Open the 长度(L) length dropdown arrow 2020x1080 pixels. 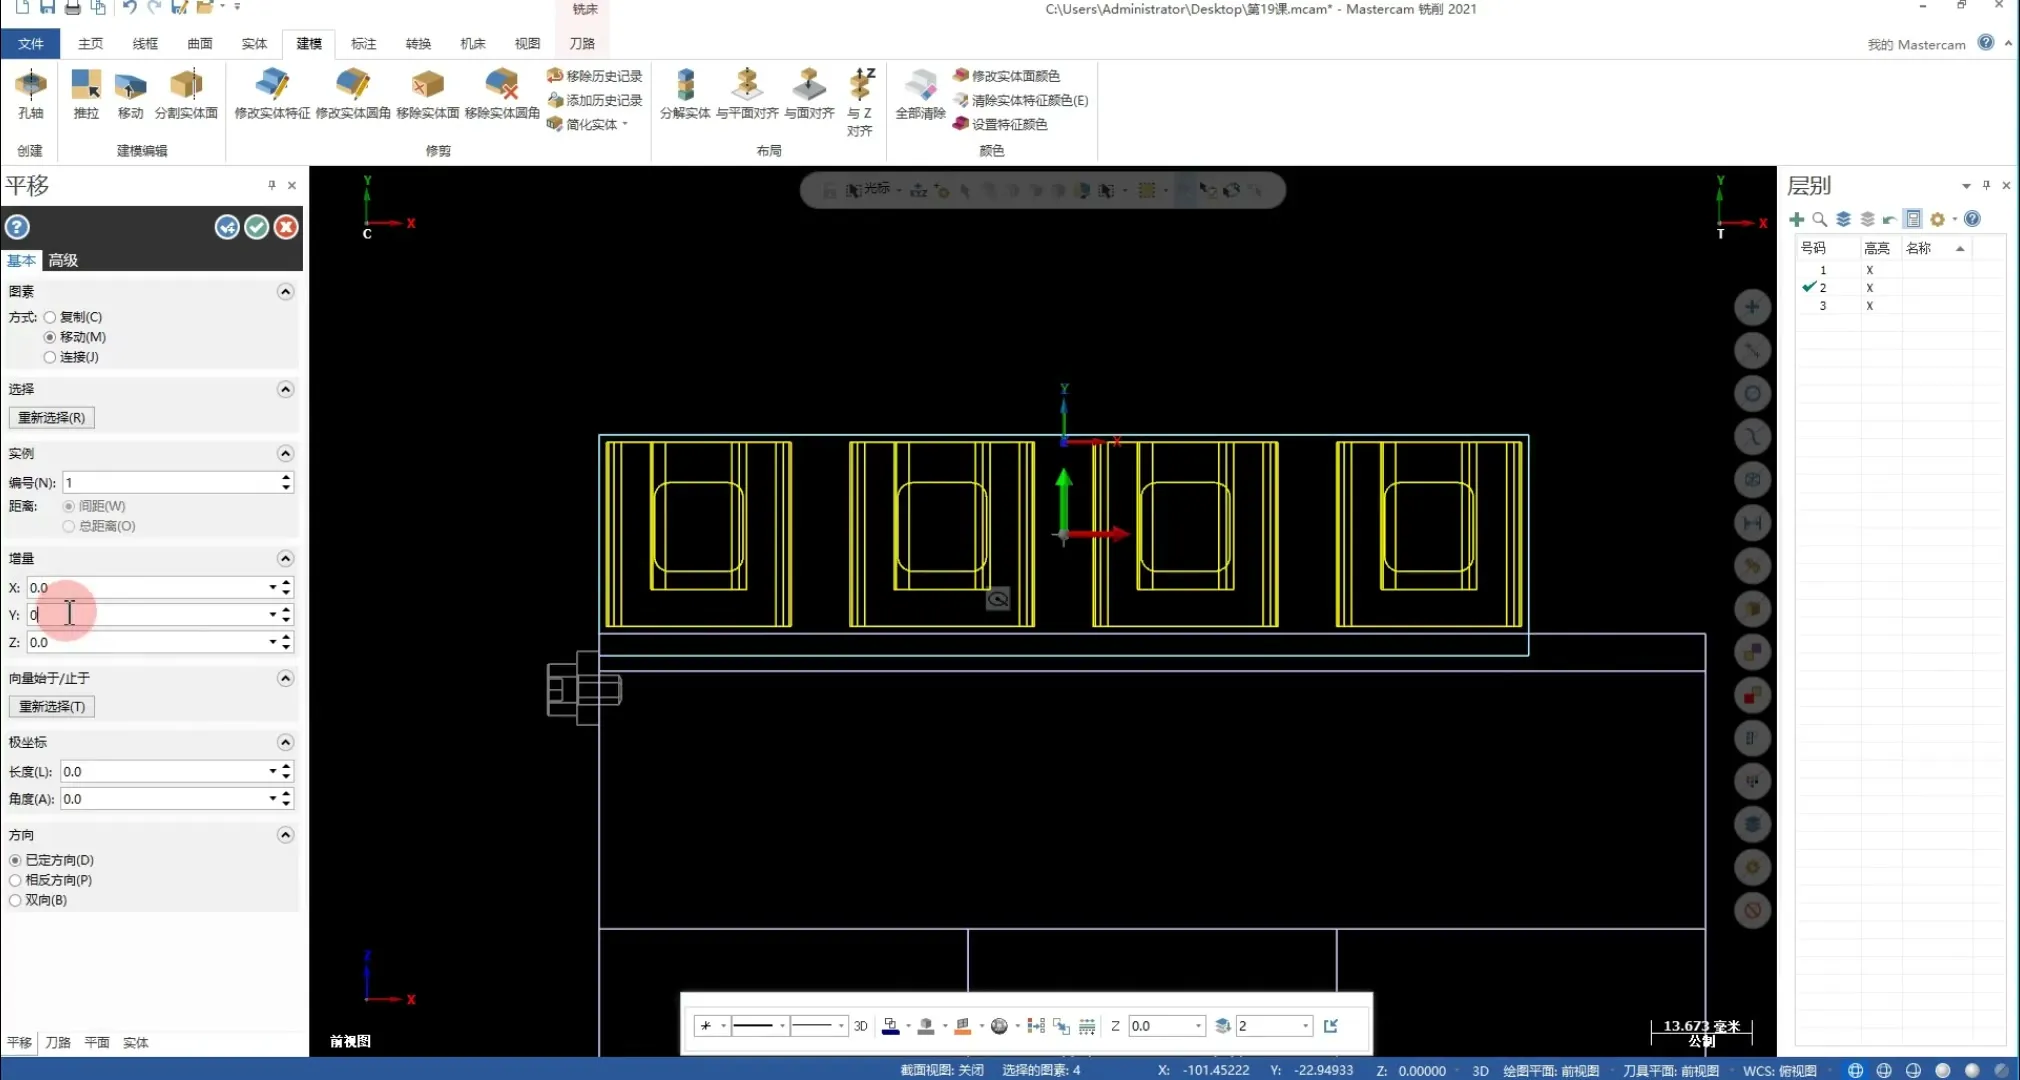[x=272, y=771]
